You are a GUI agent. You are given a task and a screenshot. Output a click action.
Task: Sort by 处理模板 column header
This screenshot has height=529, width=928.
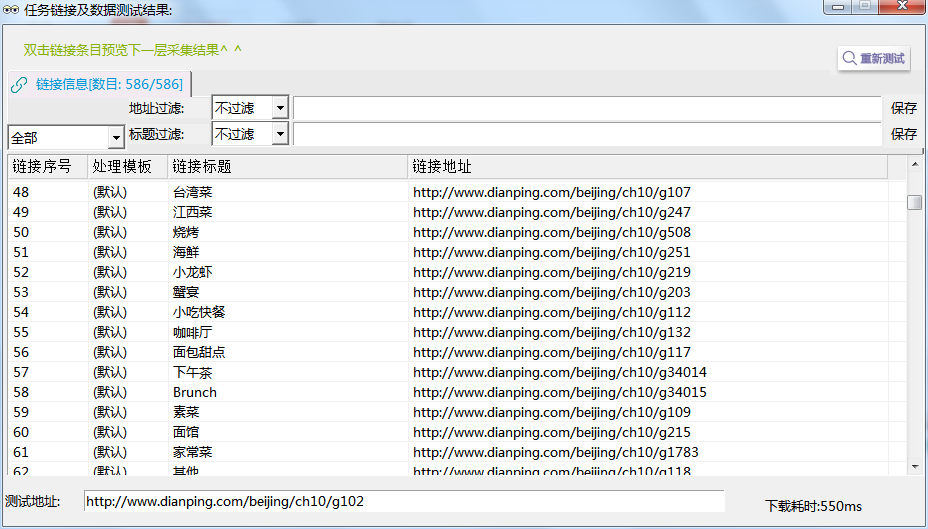coord(128,167)
